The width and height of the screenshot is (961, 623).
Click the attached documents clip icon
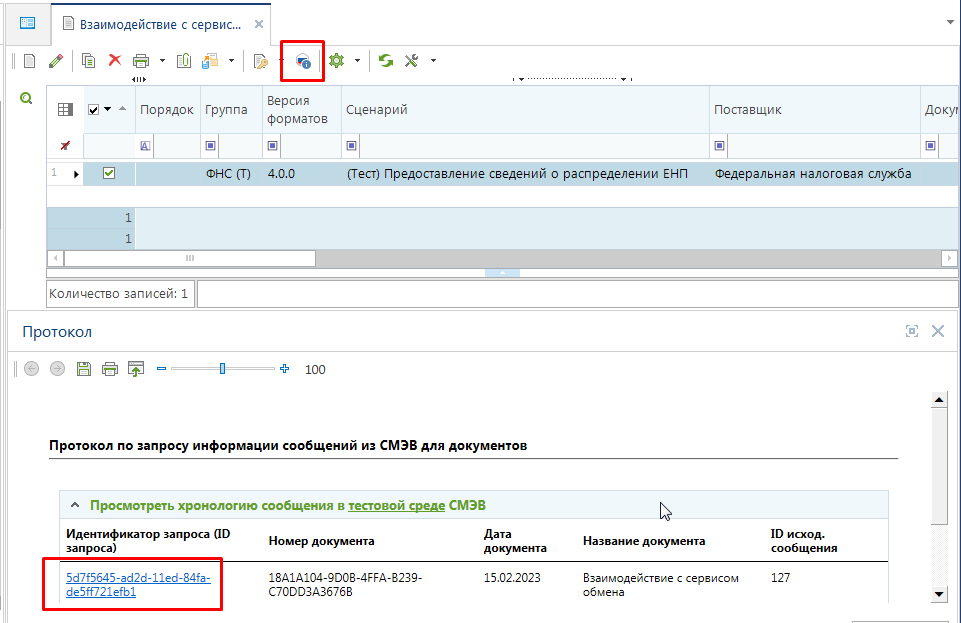point(184,61)
